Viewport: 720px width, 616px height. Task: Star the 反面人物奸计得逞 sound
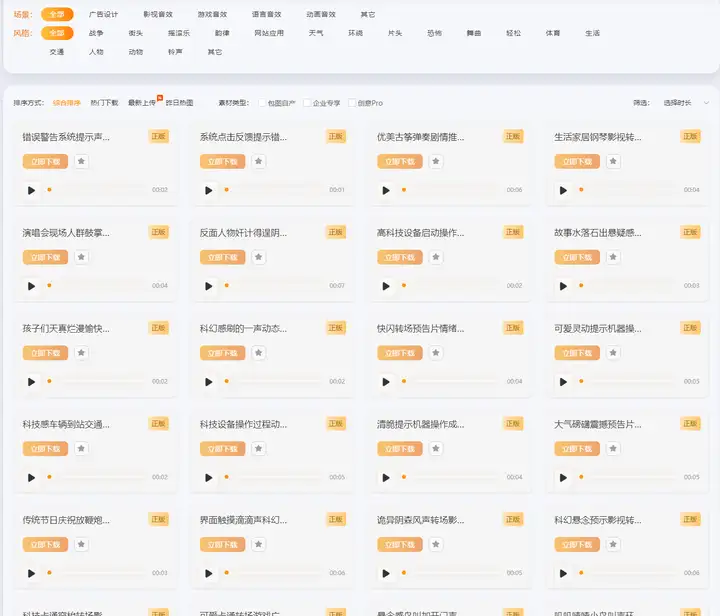(x=259, y=257)
